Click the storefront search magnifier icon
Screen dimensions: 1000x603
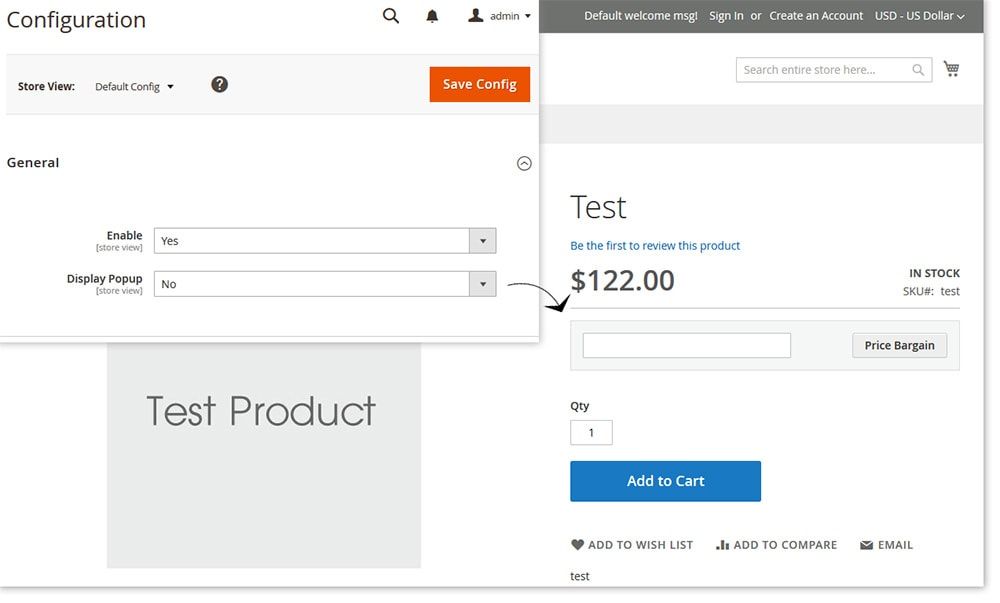pos(918,70)
